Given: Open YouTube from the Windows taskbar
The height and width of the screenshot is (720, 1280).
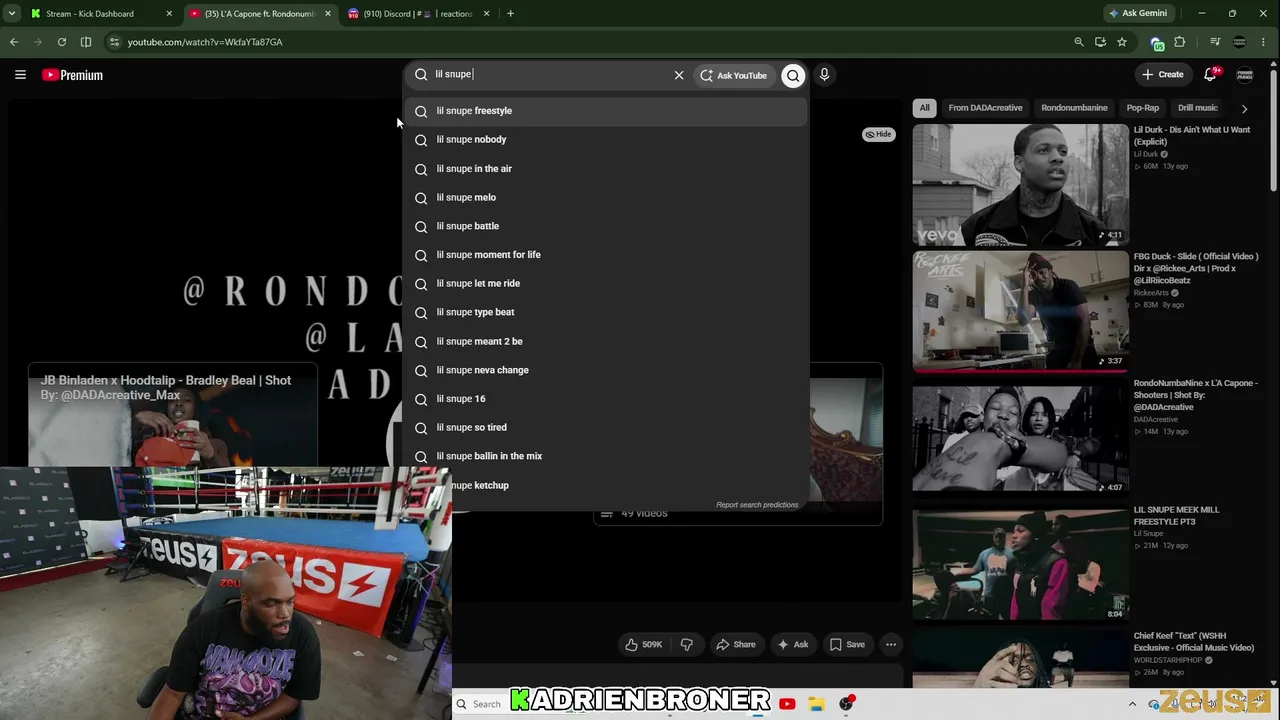Looking at the screenshot, I should click(x=787, y=704).
